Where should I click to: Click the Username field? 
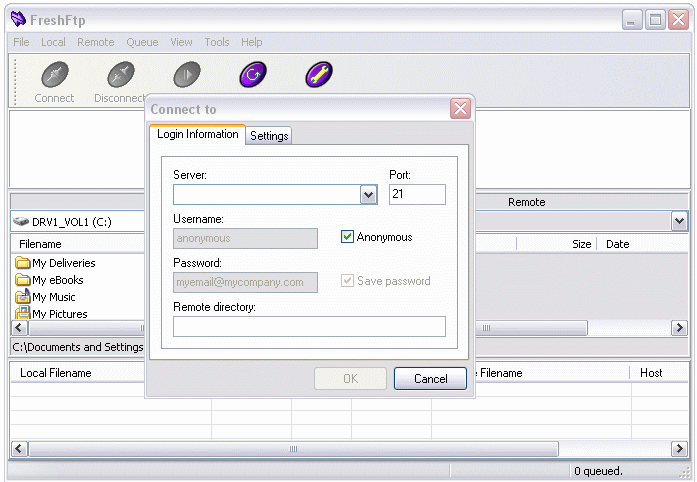[245, 238]
